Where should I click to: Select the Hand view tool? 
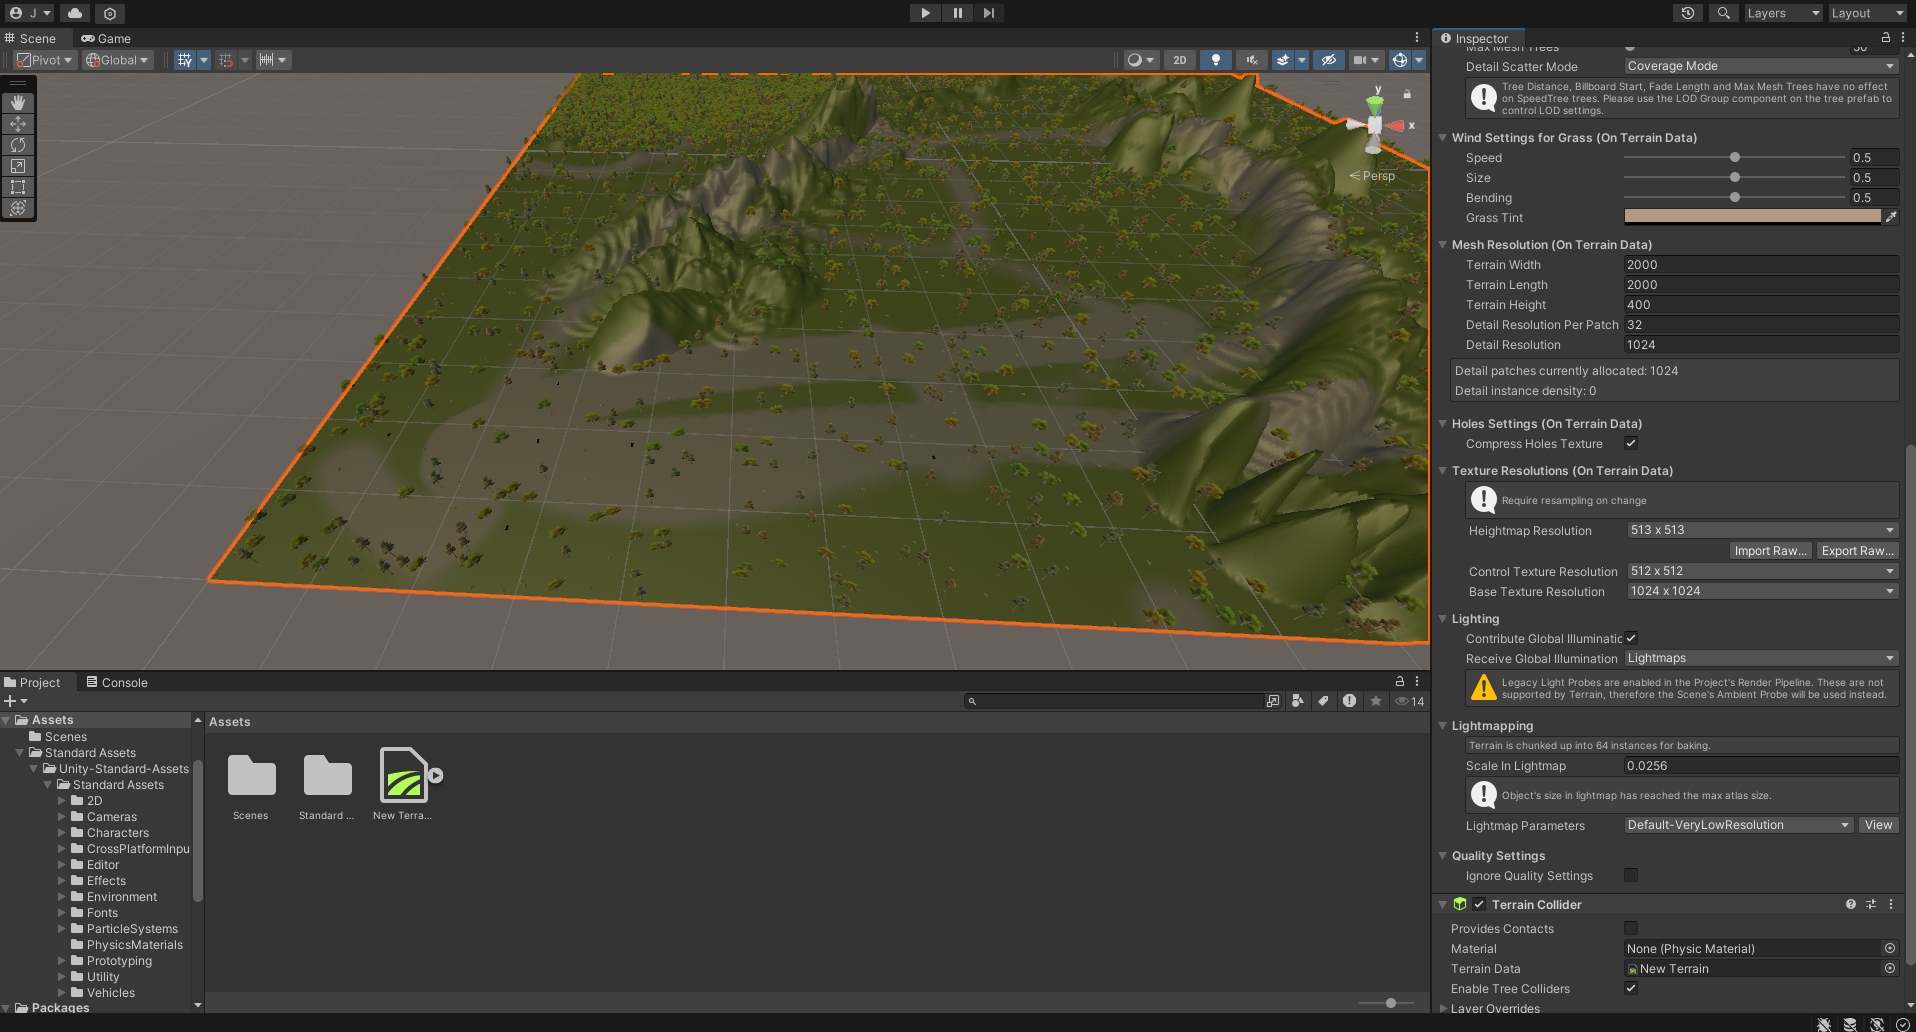(18, 103)
